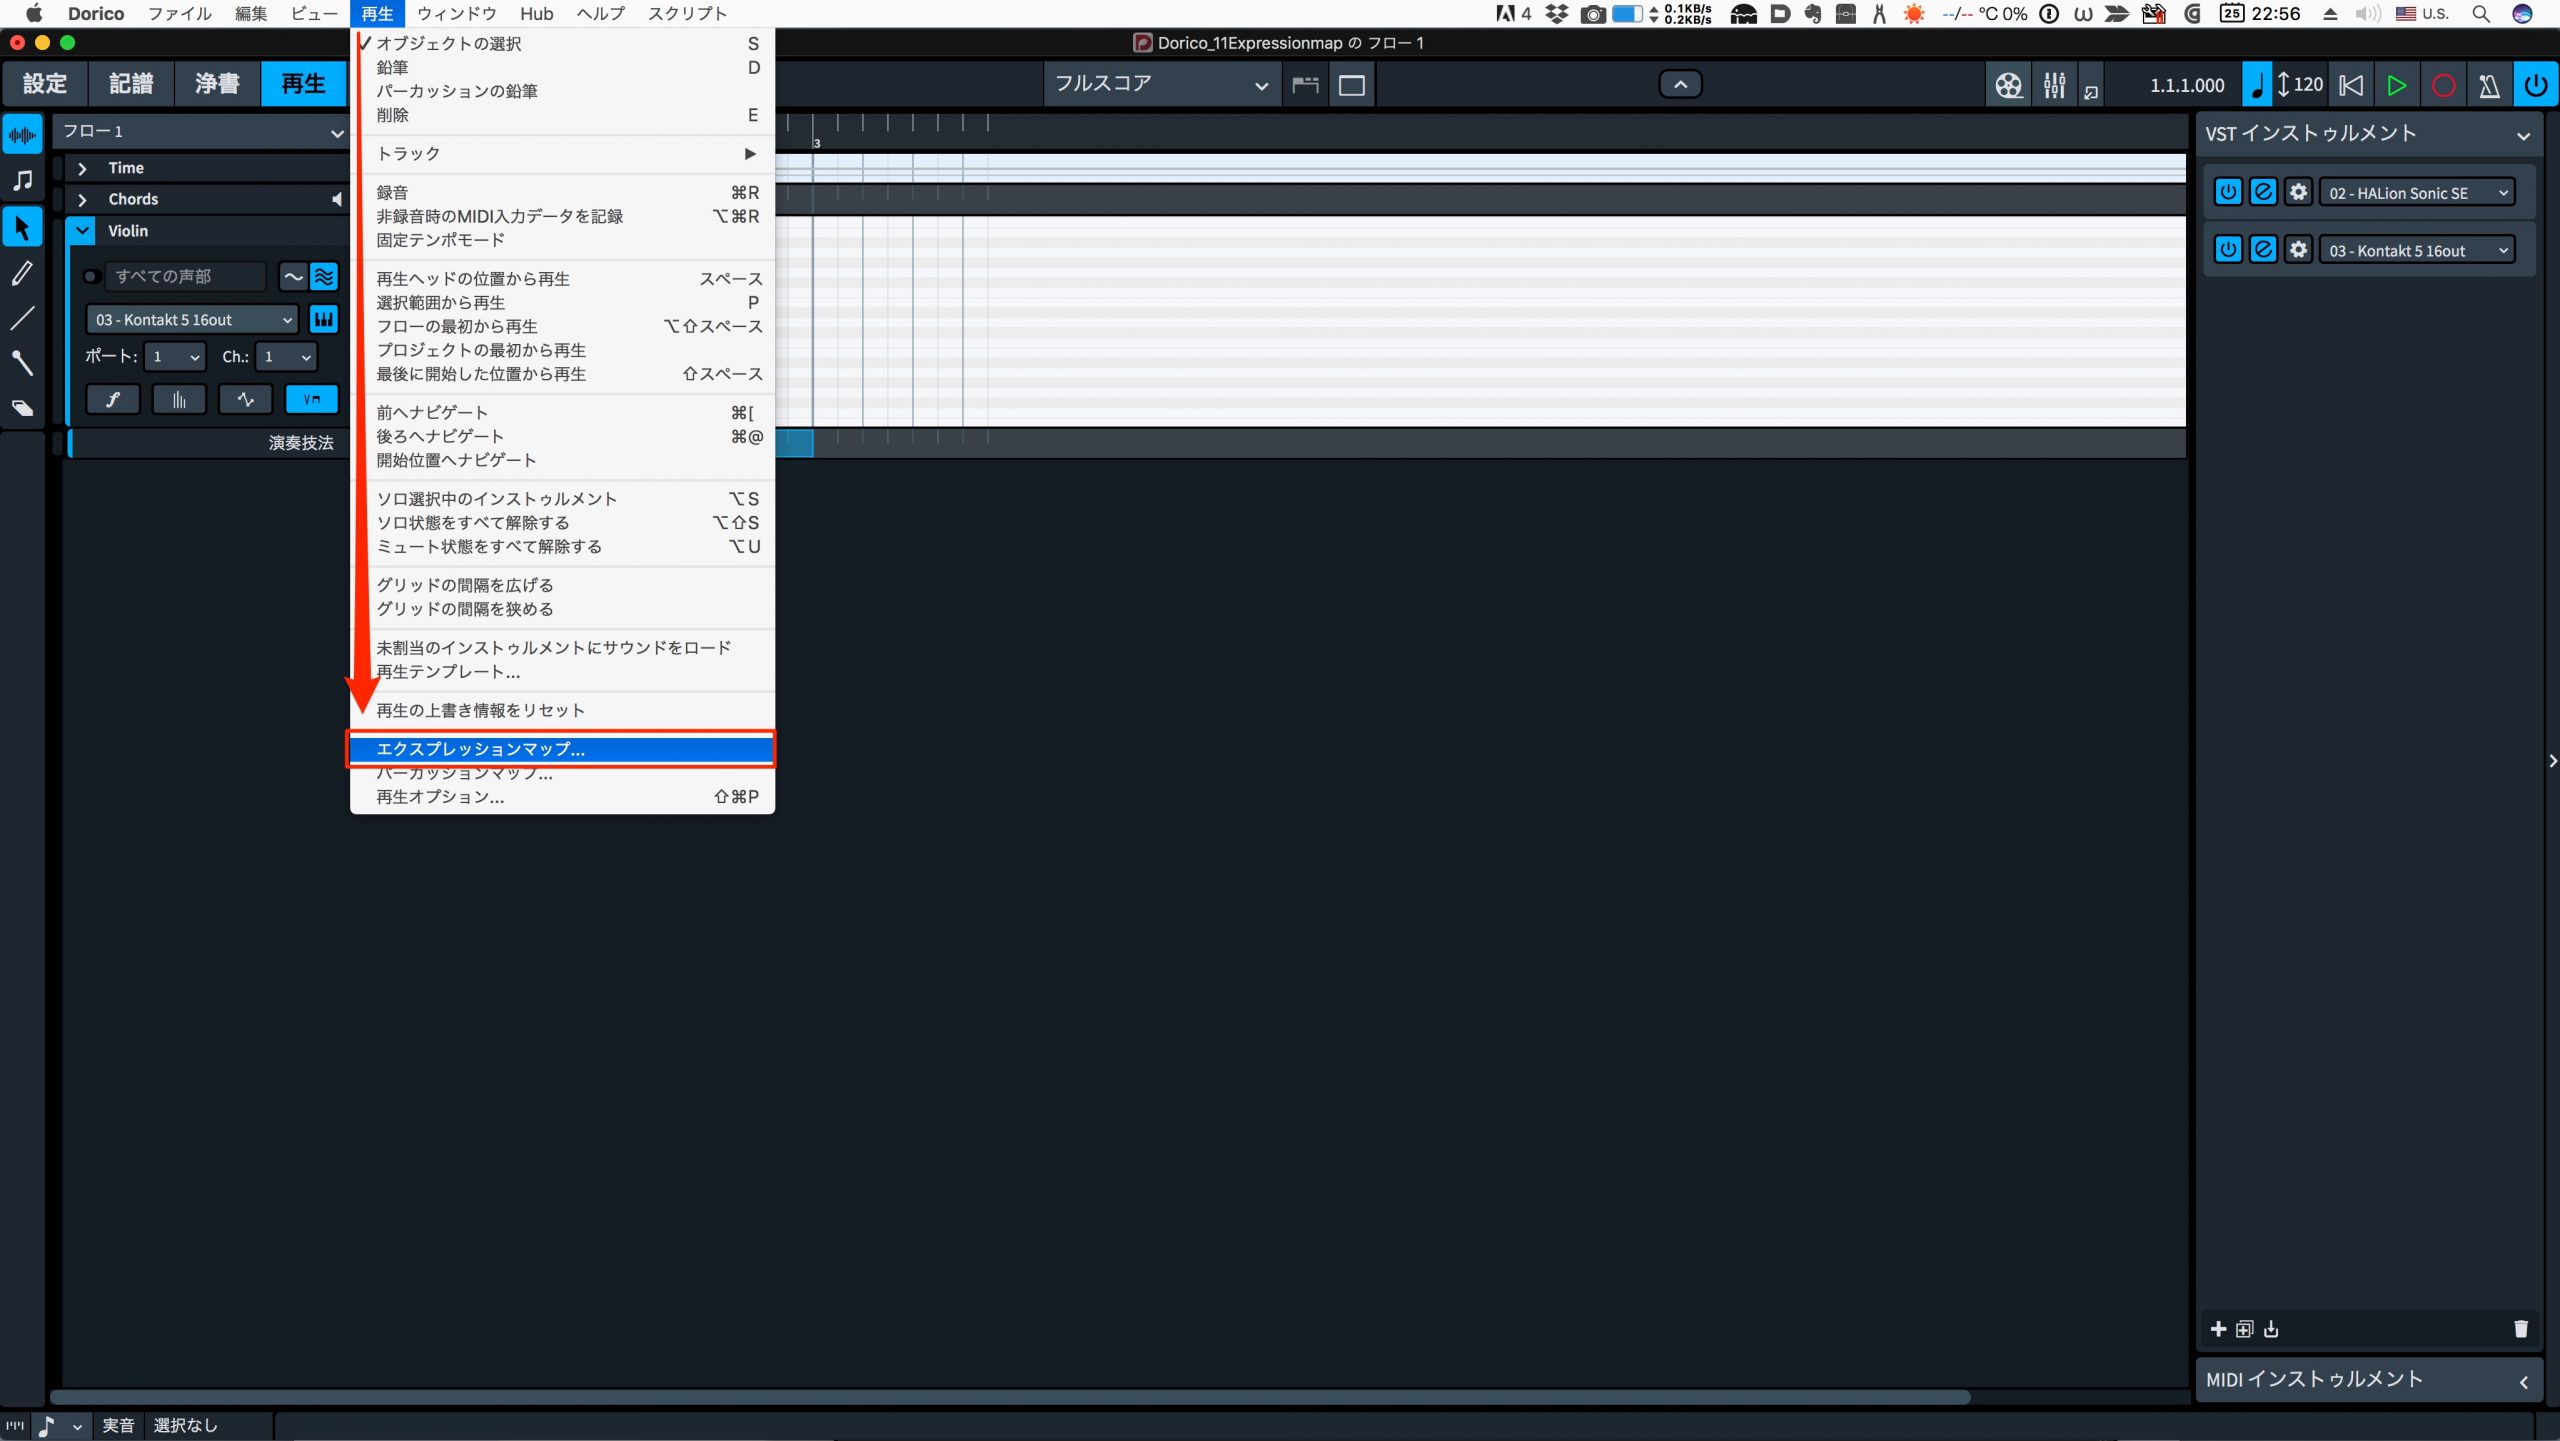Image resolution: width=2560 pixels, height=1441 pixels.
Task: Switch to the 設定 mode tab
Action: point(45,84)
